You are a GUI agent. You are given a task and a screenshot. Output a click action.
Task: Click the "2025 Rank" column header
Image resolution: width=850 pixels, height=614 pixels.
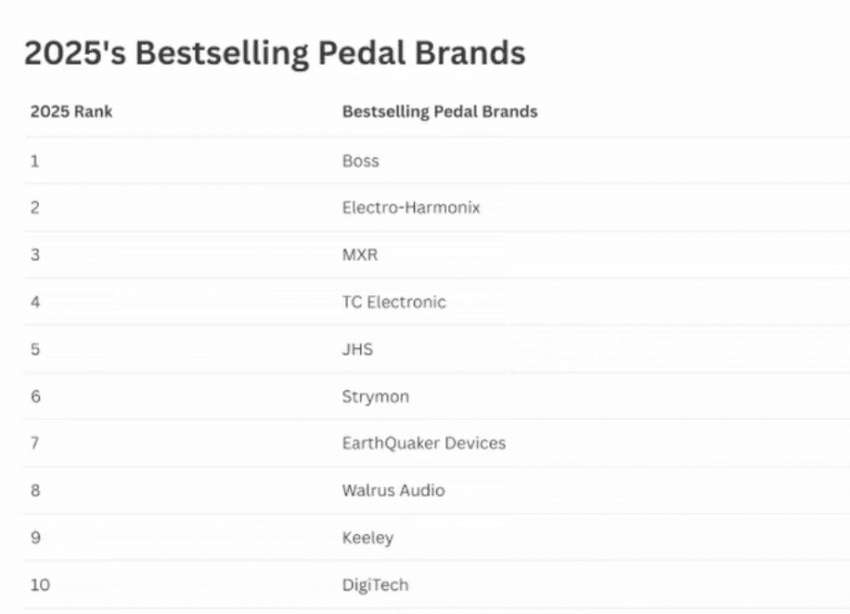(71, 111)
